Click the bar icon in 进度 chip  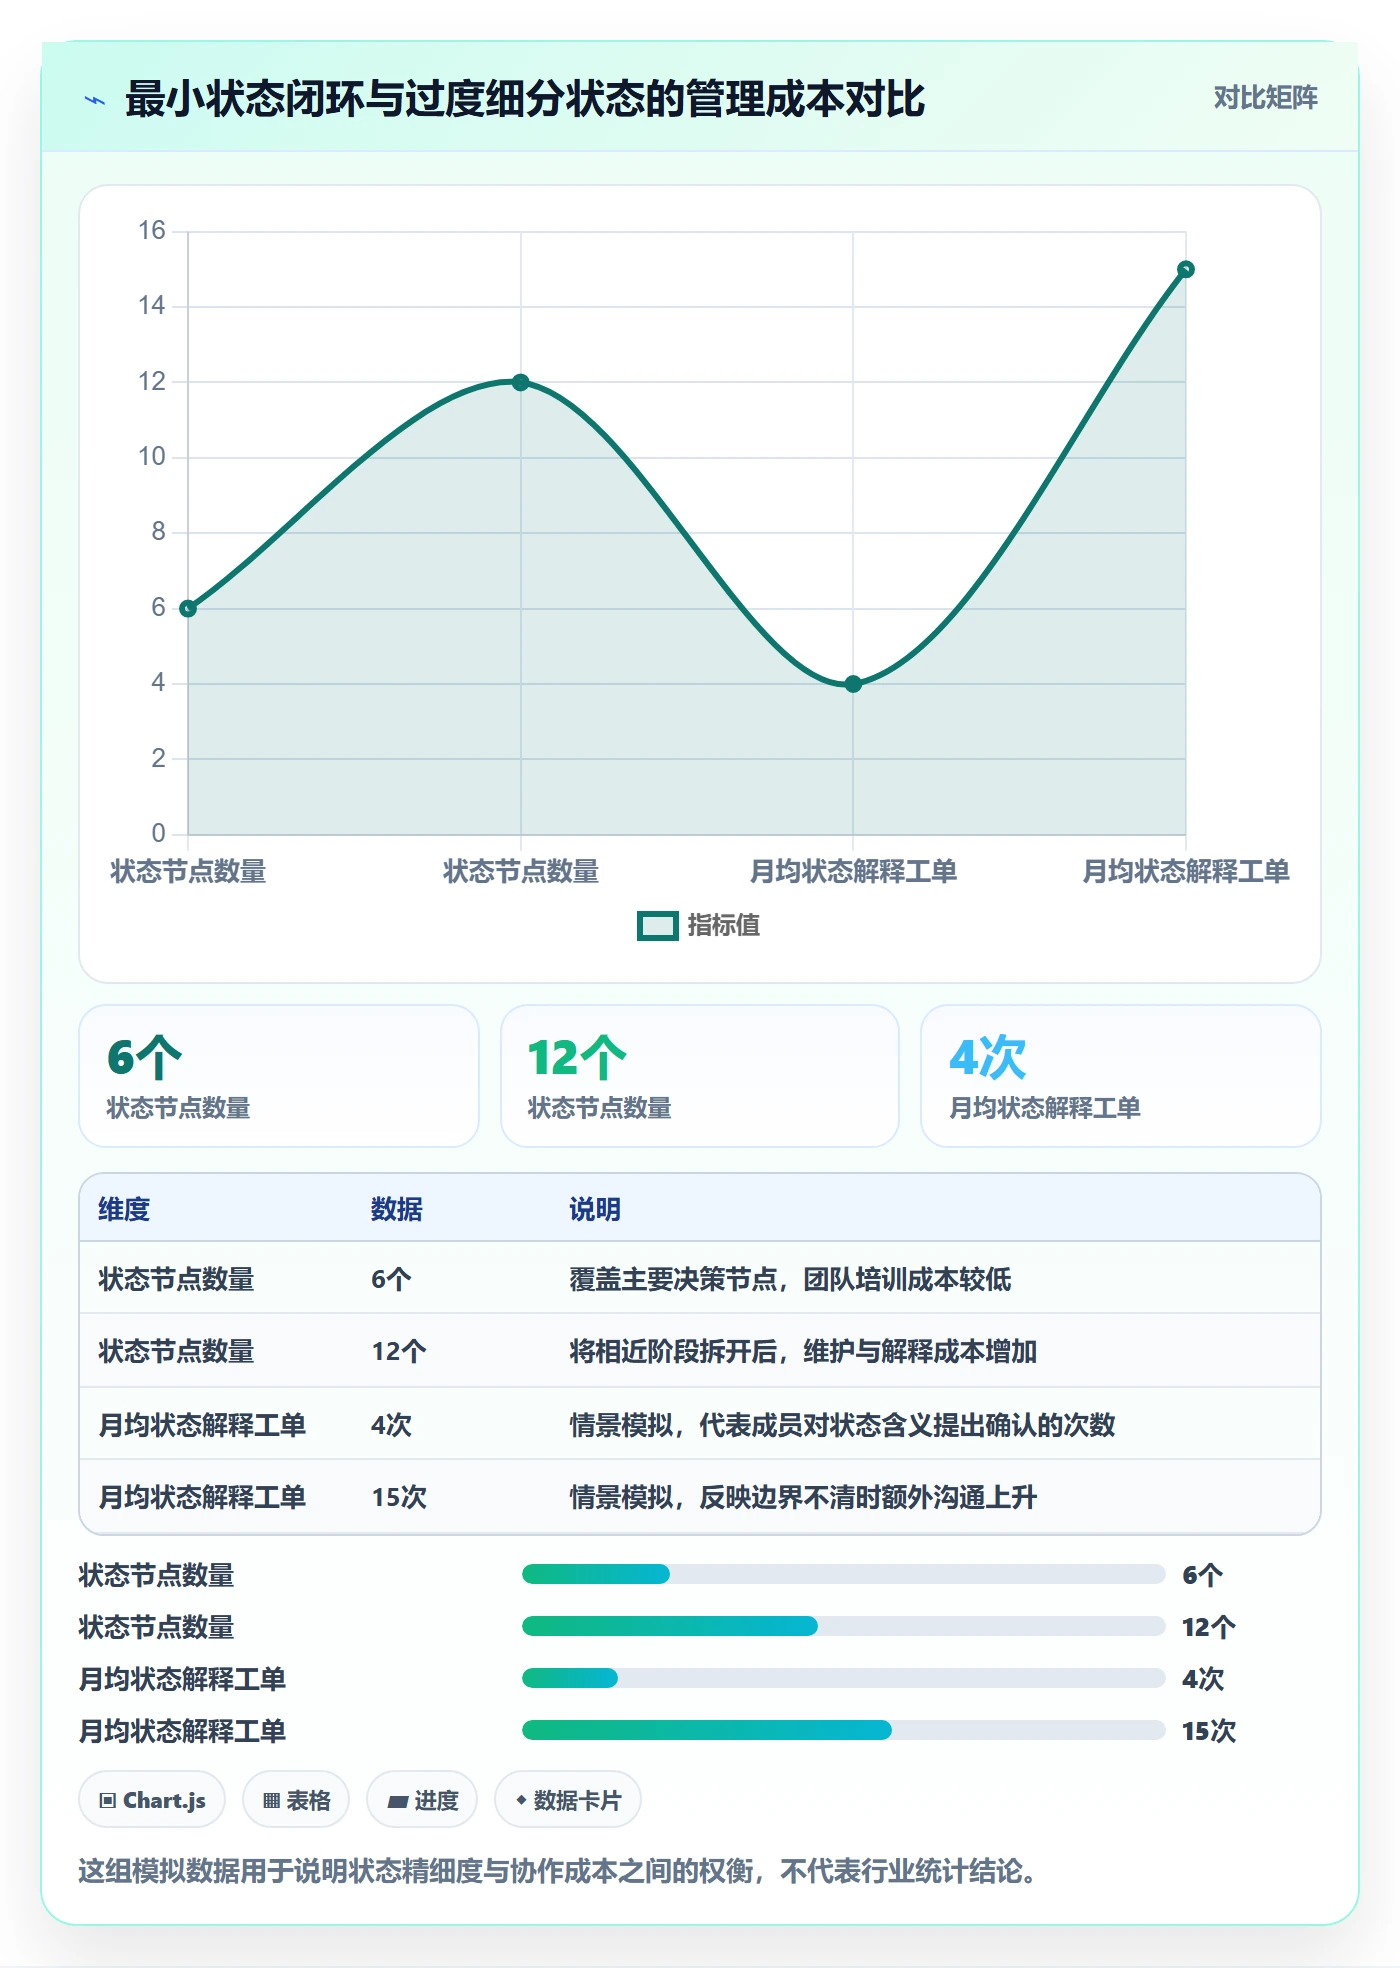pyautogui.click(x=398, y=1802)
